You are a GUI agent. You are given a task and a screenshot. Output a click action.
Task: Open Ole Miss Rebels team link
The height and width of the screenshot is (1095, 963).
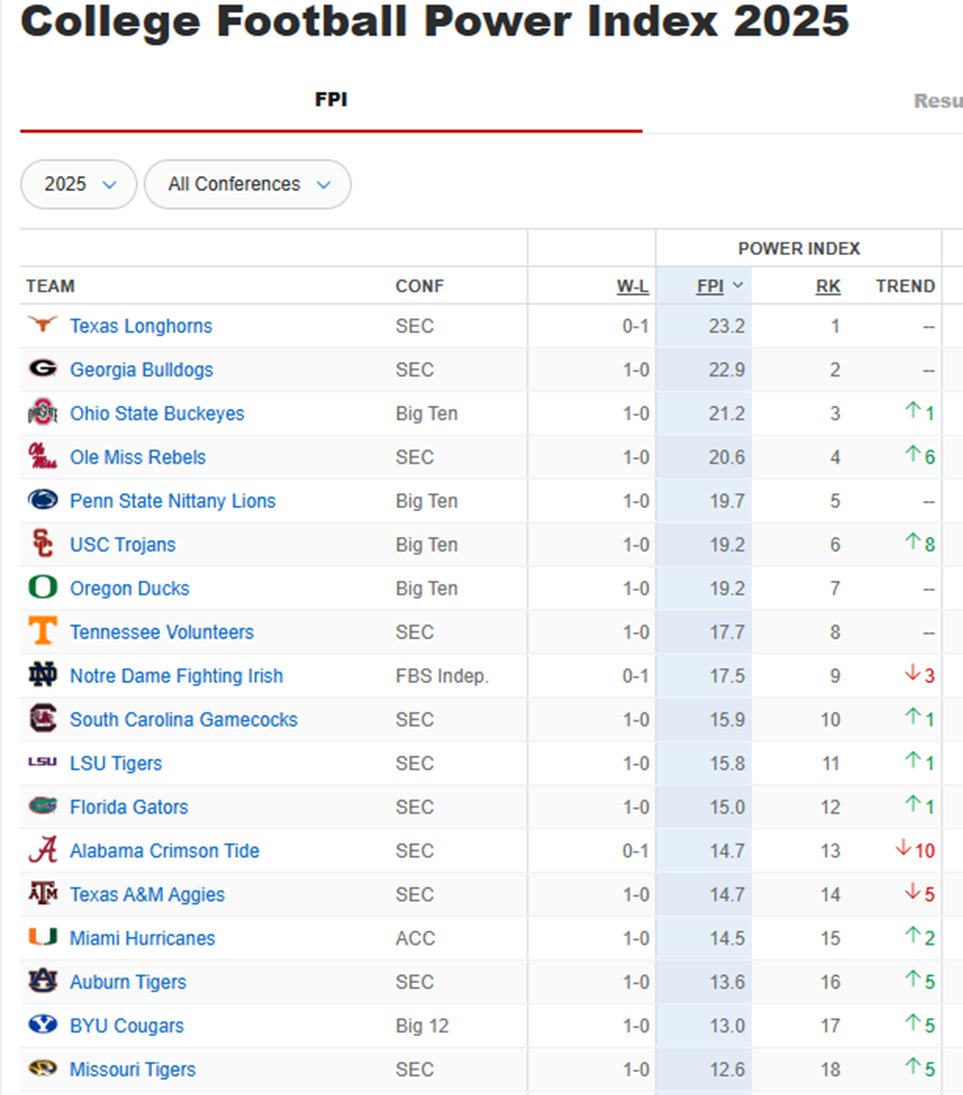pos(138,457)
